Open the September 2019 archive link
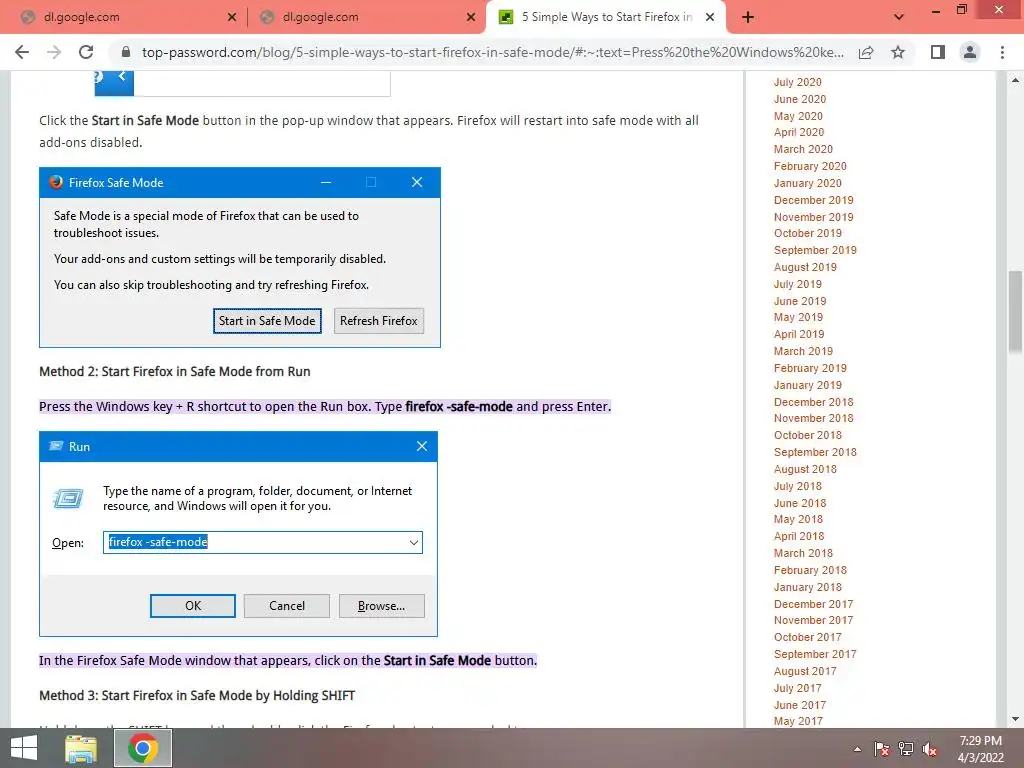The image size is (1024, 768). click(x=815, y=249)
